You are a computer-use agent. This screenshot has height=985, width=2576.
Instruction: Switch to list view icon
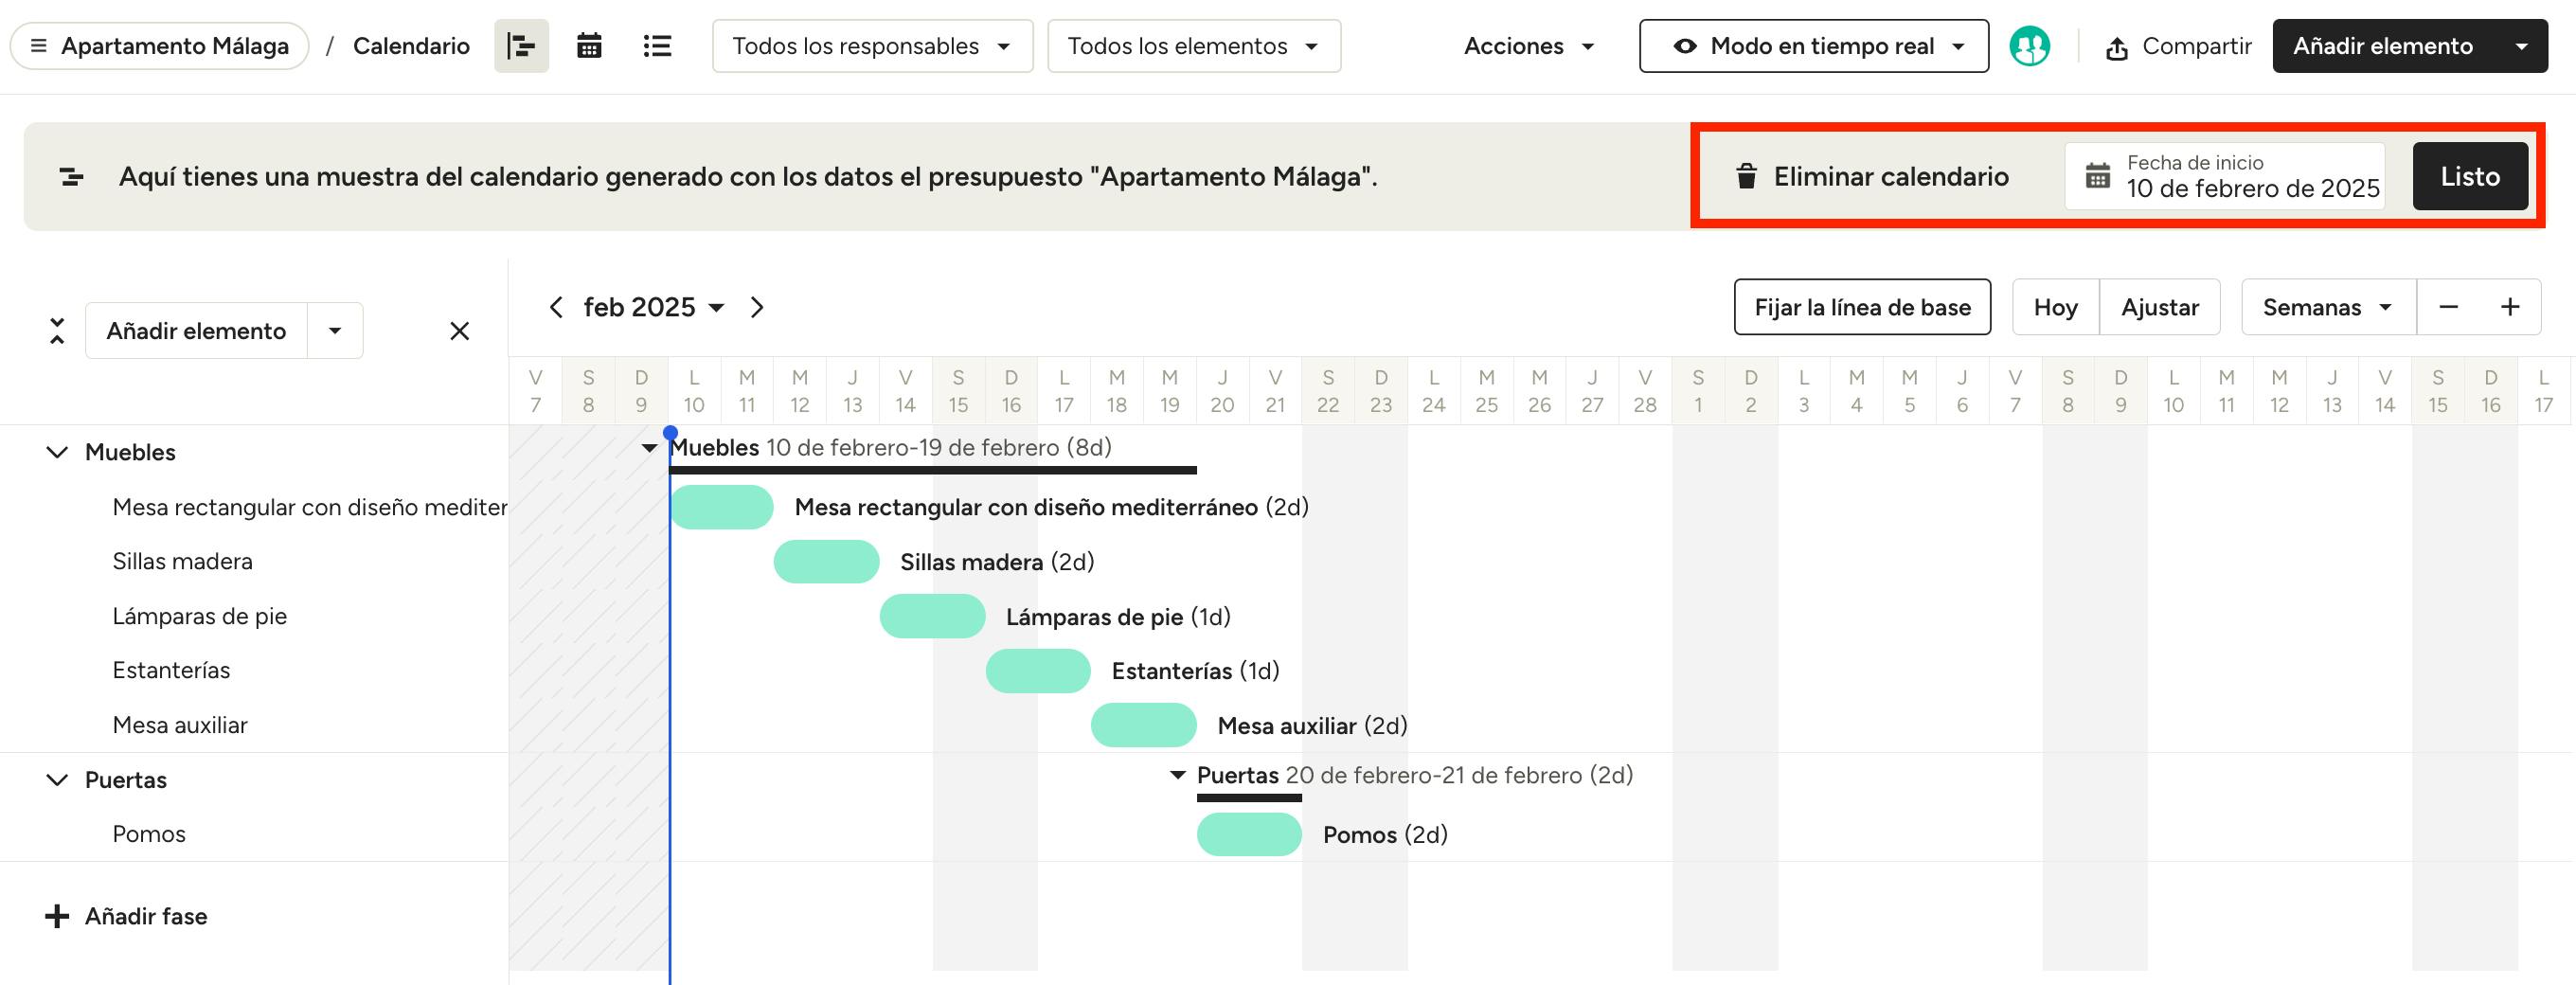tap(657, 46)
